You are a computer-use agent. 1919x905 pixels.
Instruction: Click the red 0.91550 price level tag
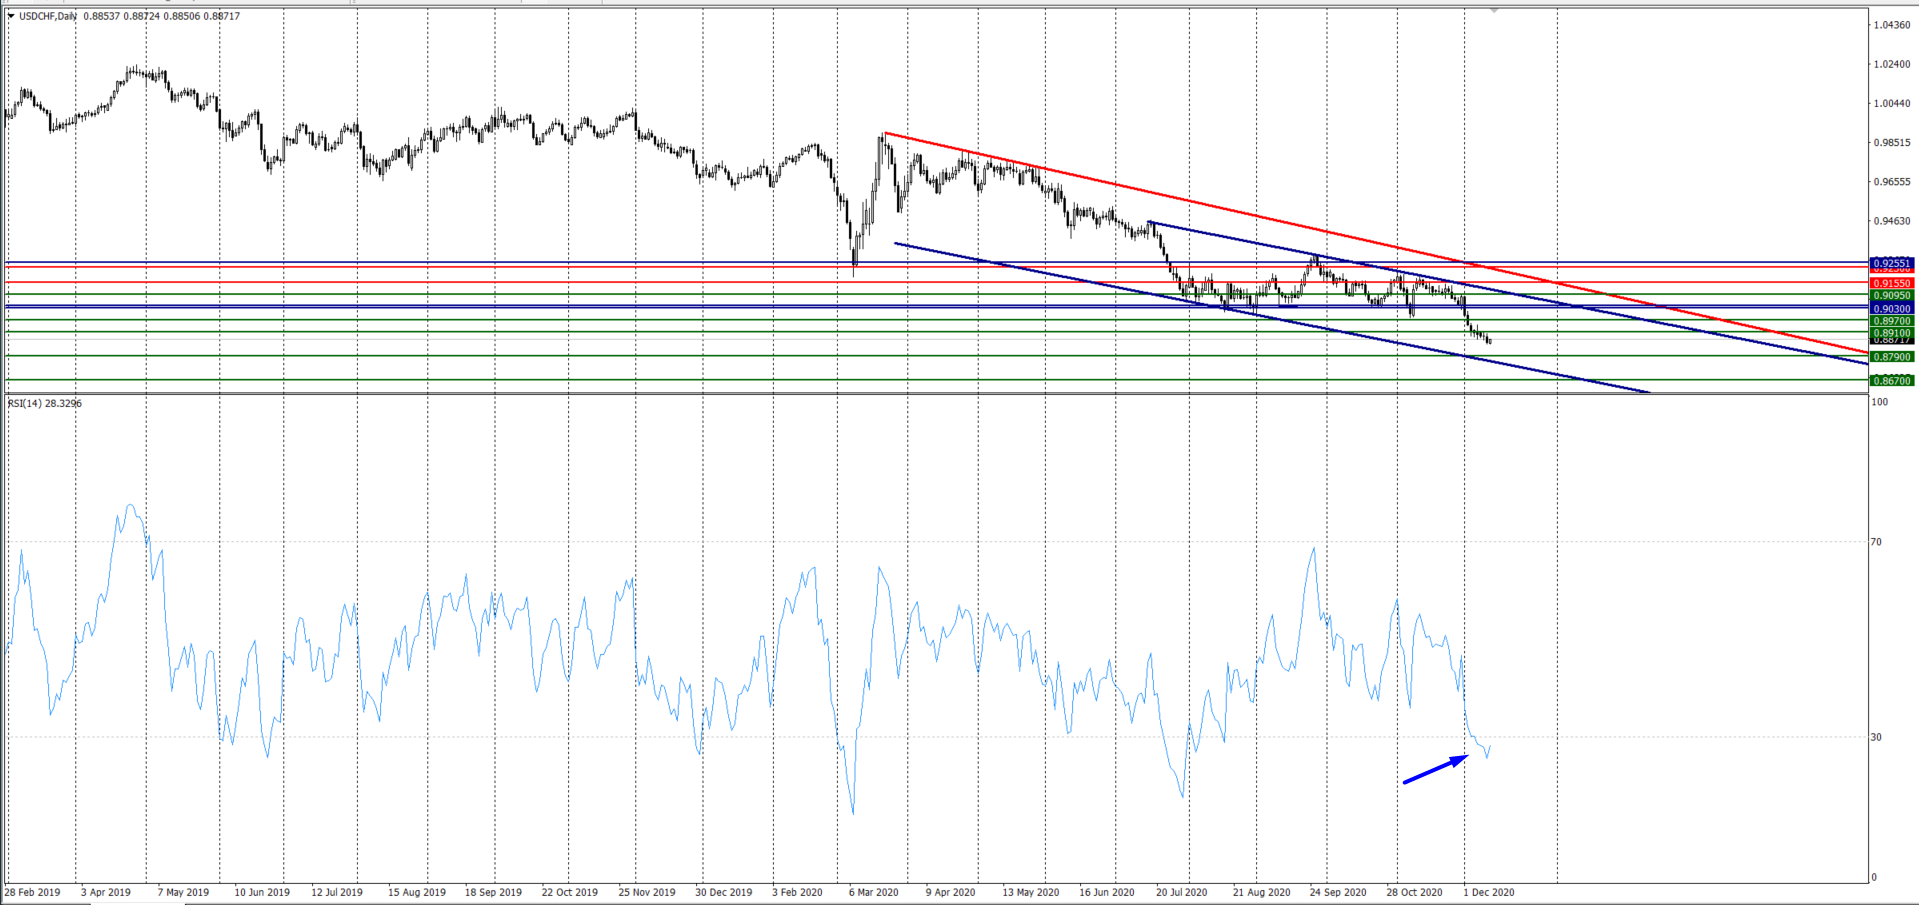pos(1891,284)
